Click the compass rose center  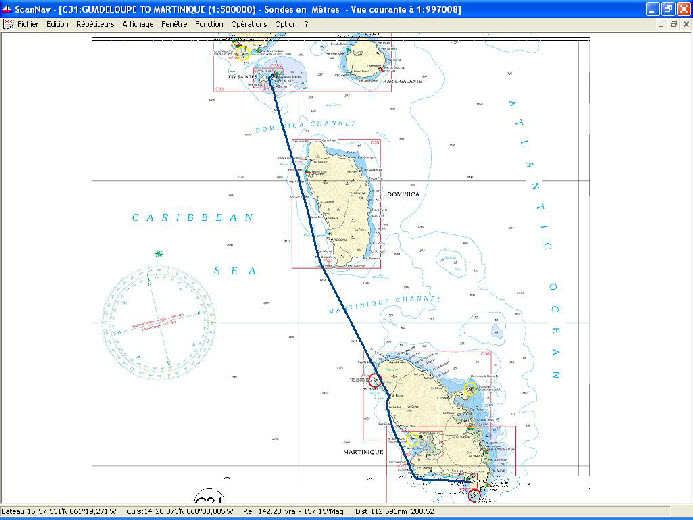[158, 323]
